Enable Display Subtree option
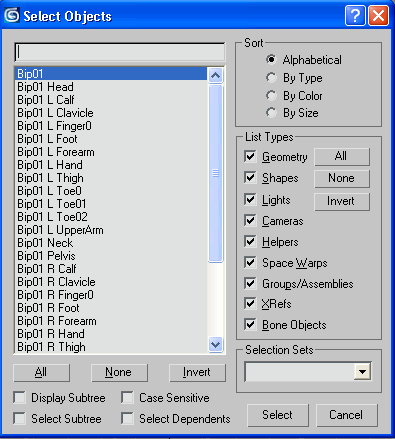 pyautogui.click(x=19, y=398)
